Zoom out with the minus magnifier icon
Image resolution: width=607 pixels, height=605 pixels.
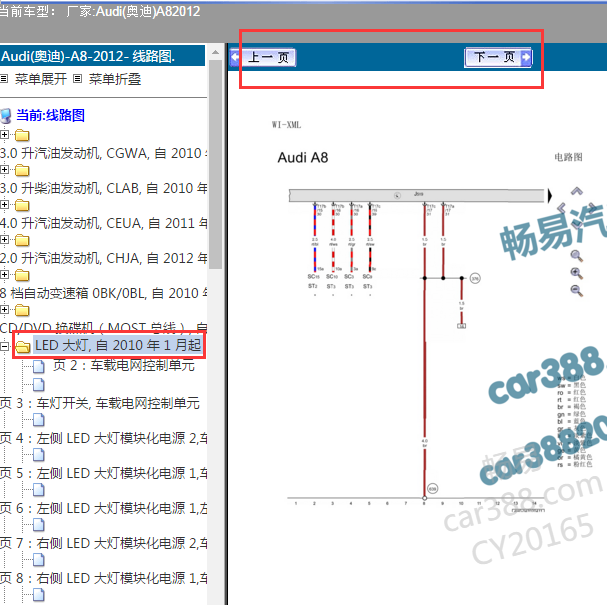coord(577,290)
